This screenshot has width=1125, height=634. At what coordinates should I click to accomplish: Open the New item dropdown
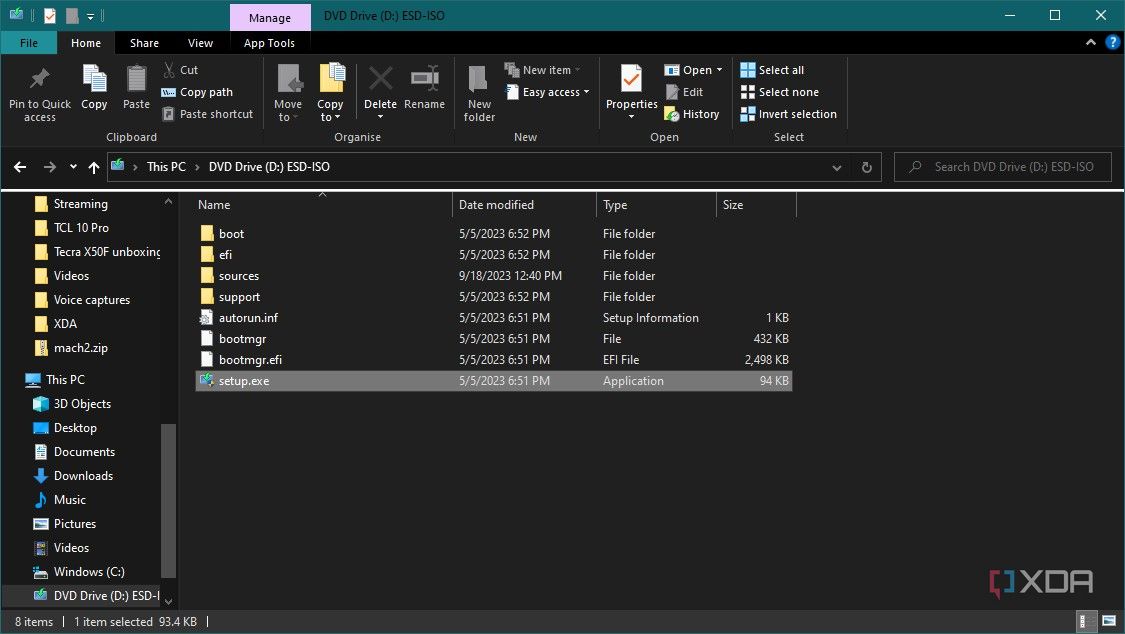tap(542, 70)
